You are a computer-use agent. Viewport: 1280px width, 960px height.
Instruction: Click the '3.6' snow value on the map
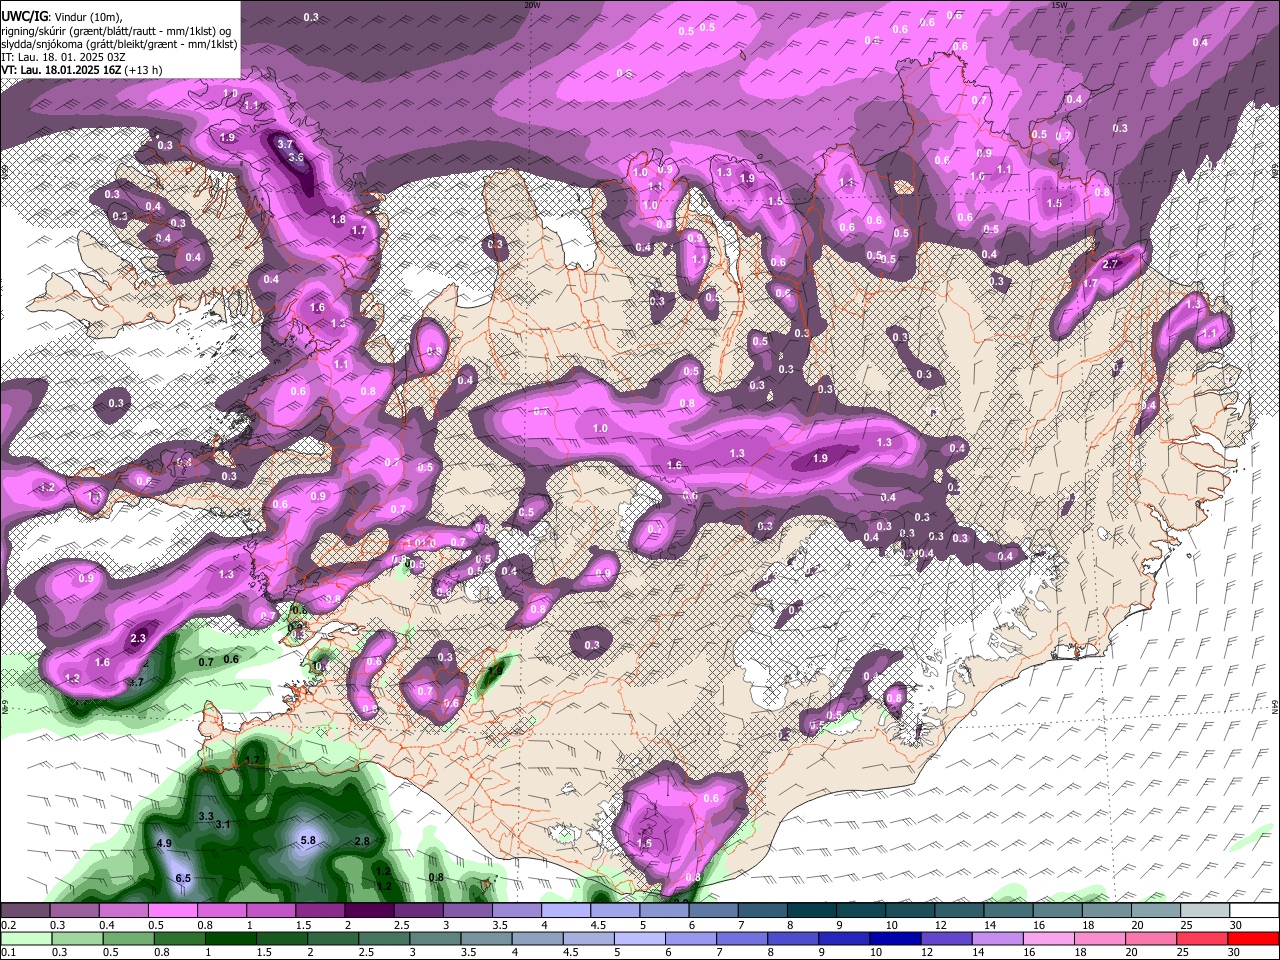296,157
